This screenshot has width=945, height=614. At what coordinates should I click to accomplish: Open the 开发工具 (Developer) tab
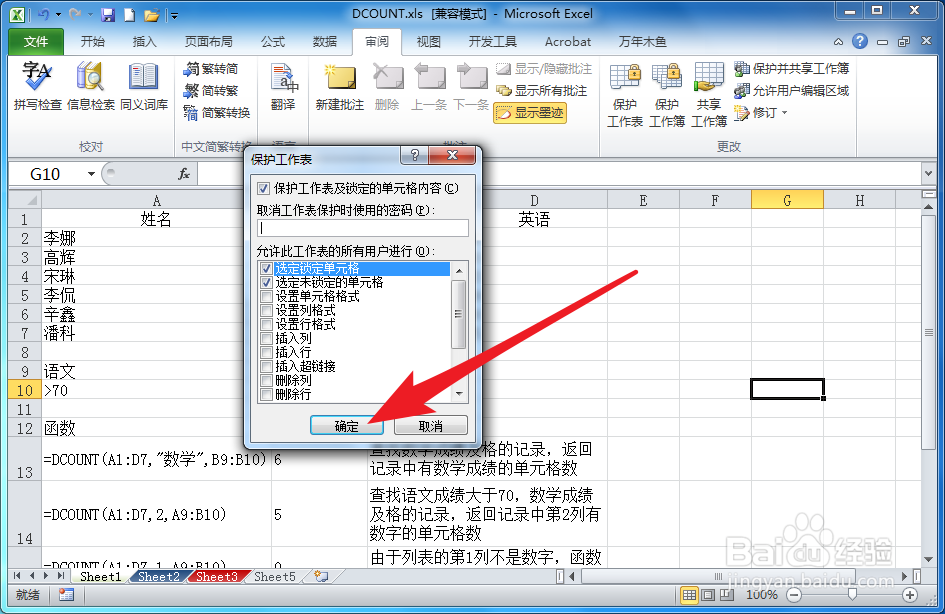(x=492, y=41)
